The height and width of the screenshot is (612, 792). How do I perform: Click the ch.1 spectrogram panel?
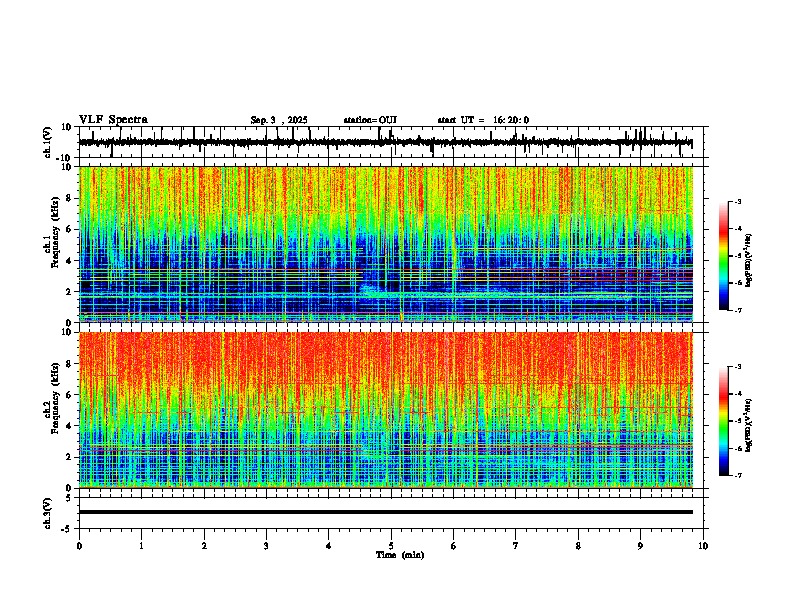pos(386,244)
